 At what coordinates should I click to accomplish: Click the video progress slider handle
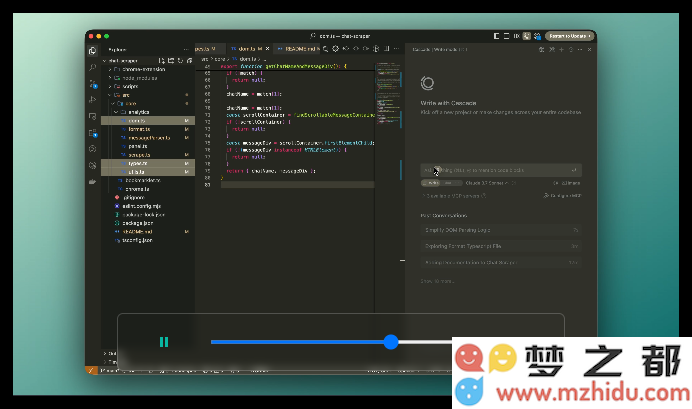(x=391, y=342)
